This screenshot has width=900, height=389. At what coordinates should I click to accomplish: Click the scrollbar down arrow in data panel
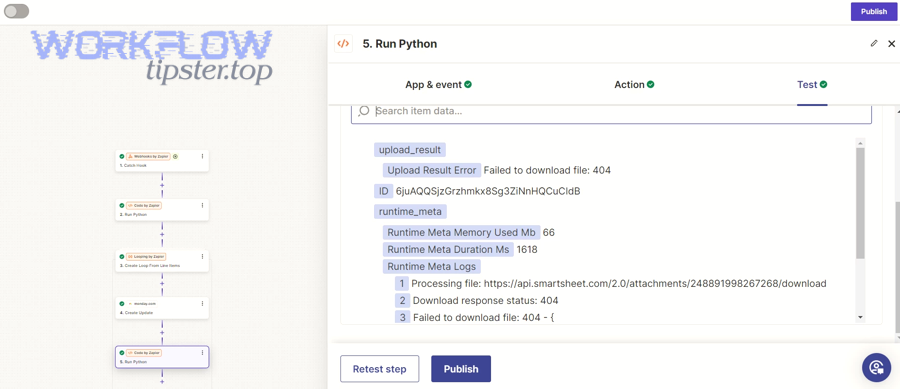tap(860, 317)
